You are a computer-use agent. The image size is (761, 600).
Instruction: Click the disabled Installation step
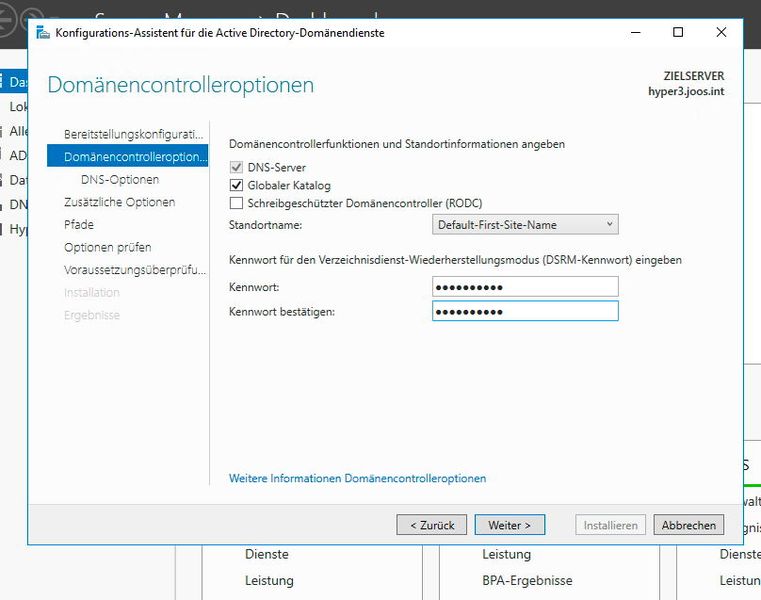(91, 293)
